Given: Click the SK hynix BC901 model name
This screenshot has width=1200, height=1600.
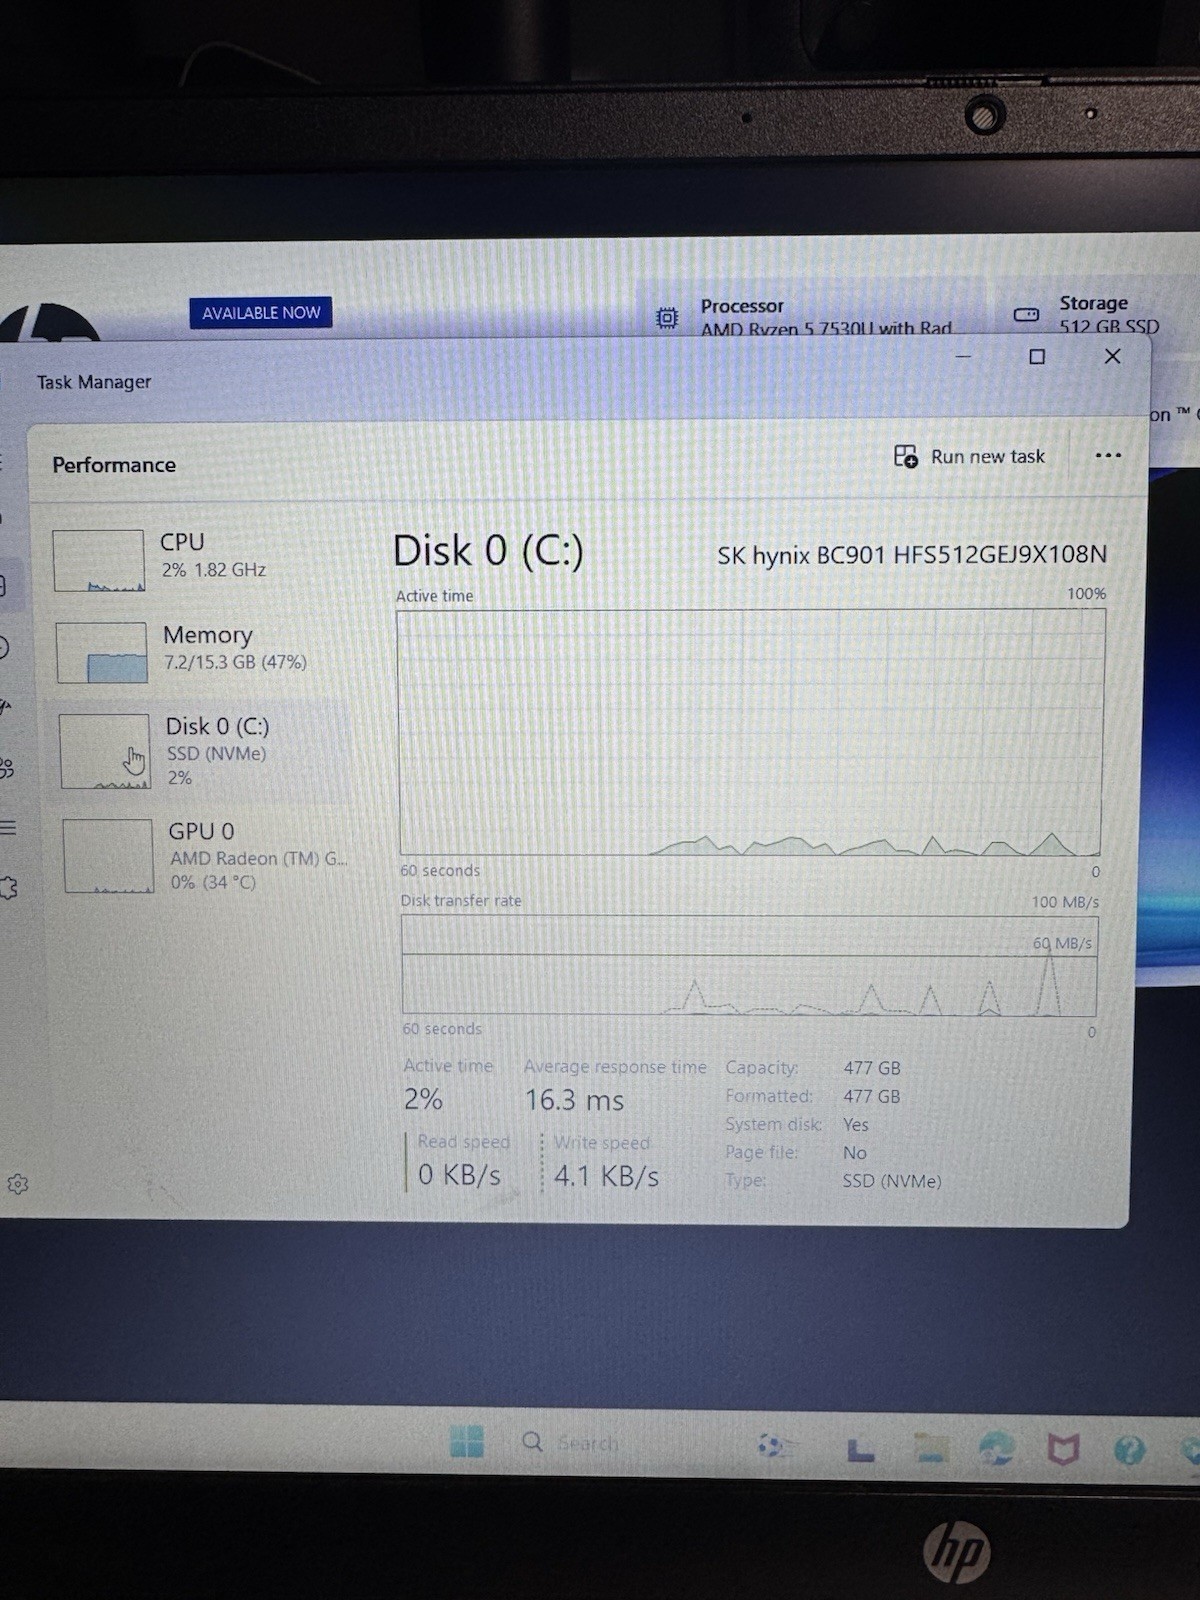Looking at the screenshot, I should [912, 554].
